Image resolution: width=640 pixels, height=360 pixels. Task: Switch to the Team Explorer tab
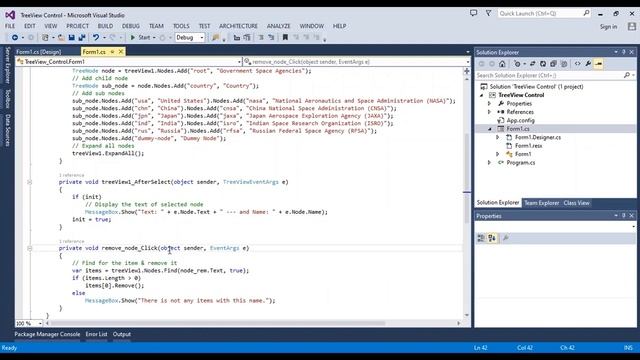(541, 203)
